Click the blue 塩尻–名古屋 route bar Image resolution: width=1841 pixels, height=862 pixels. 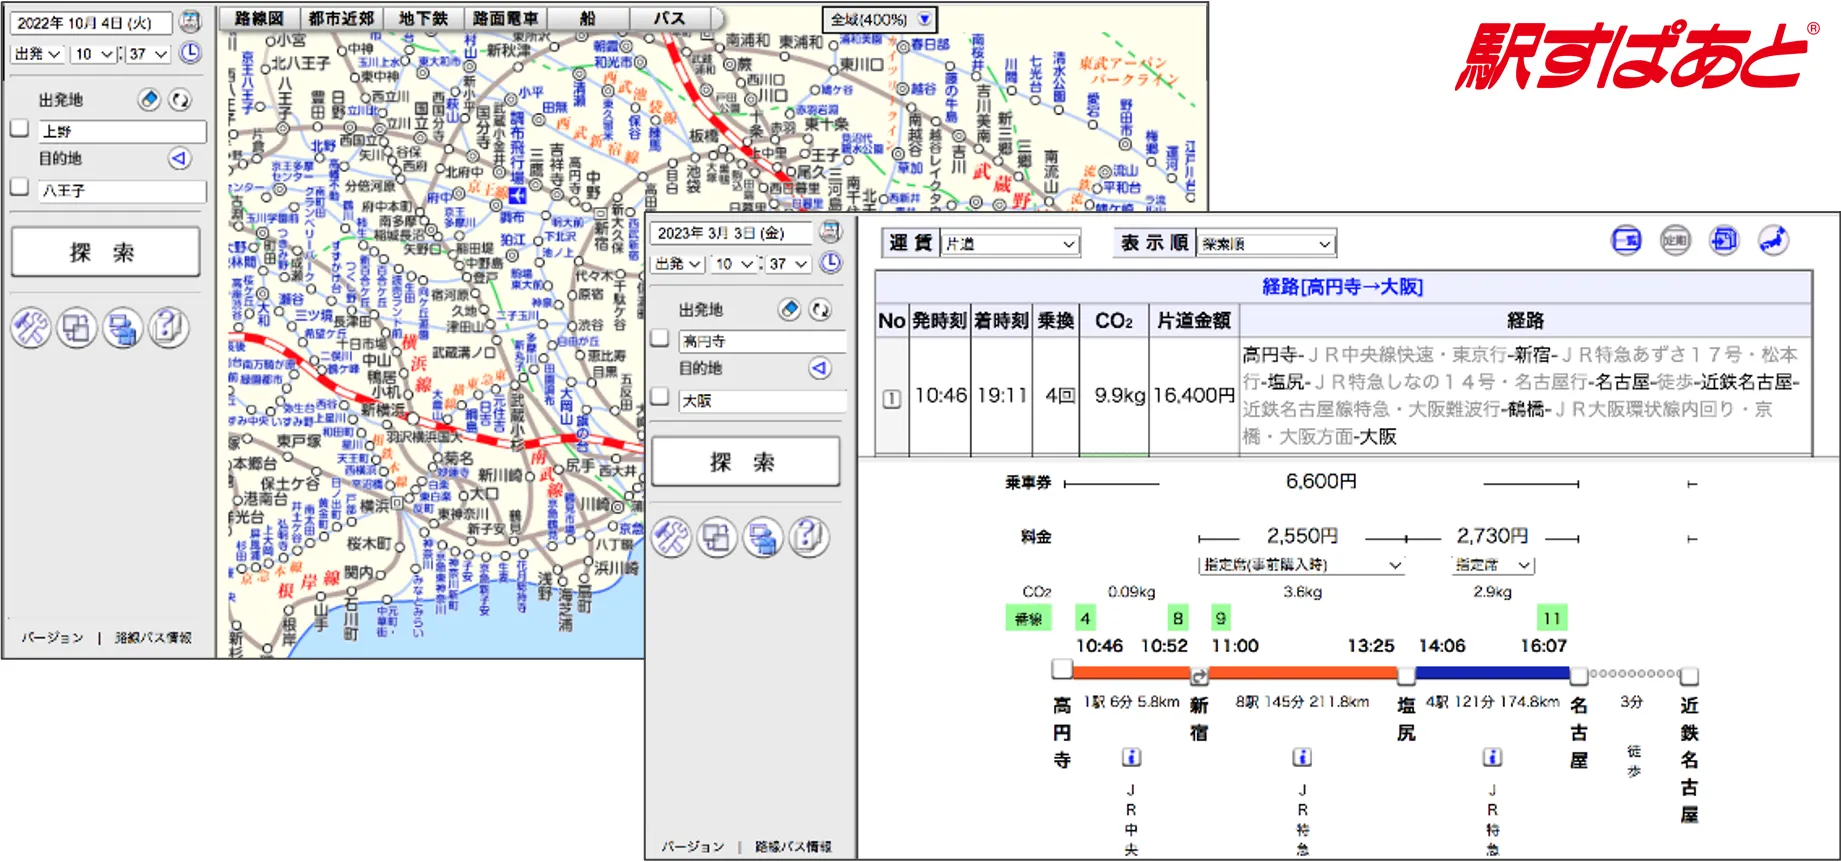pos(1492,674)
